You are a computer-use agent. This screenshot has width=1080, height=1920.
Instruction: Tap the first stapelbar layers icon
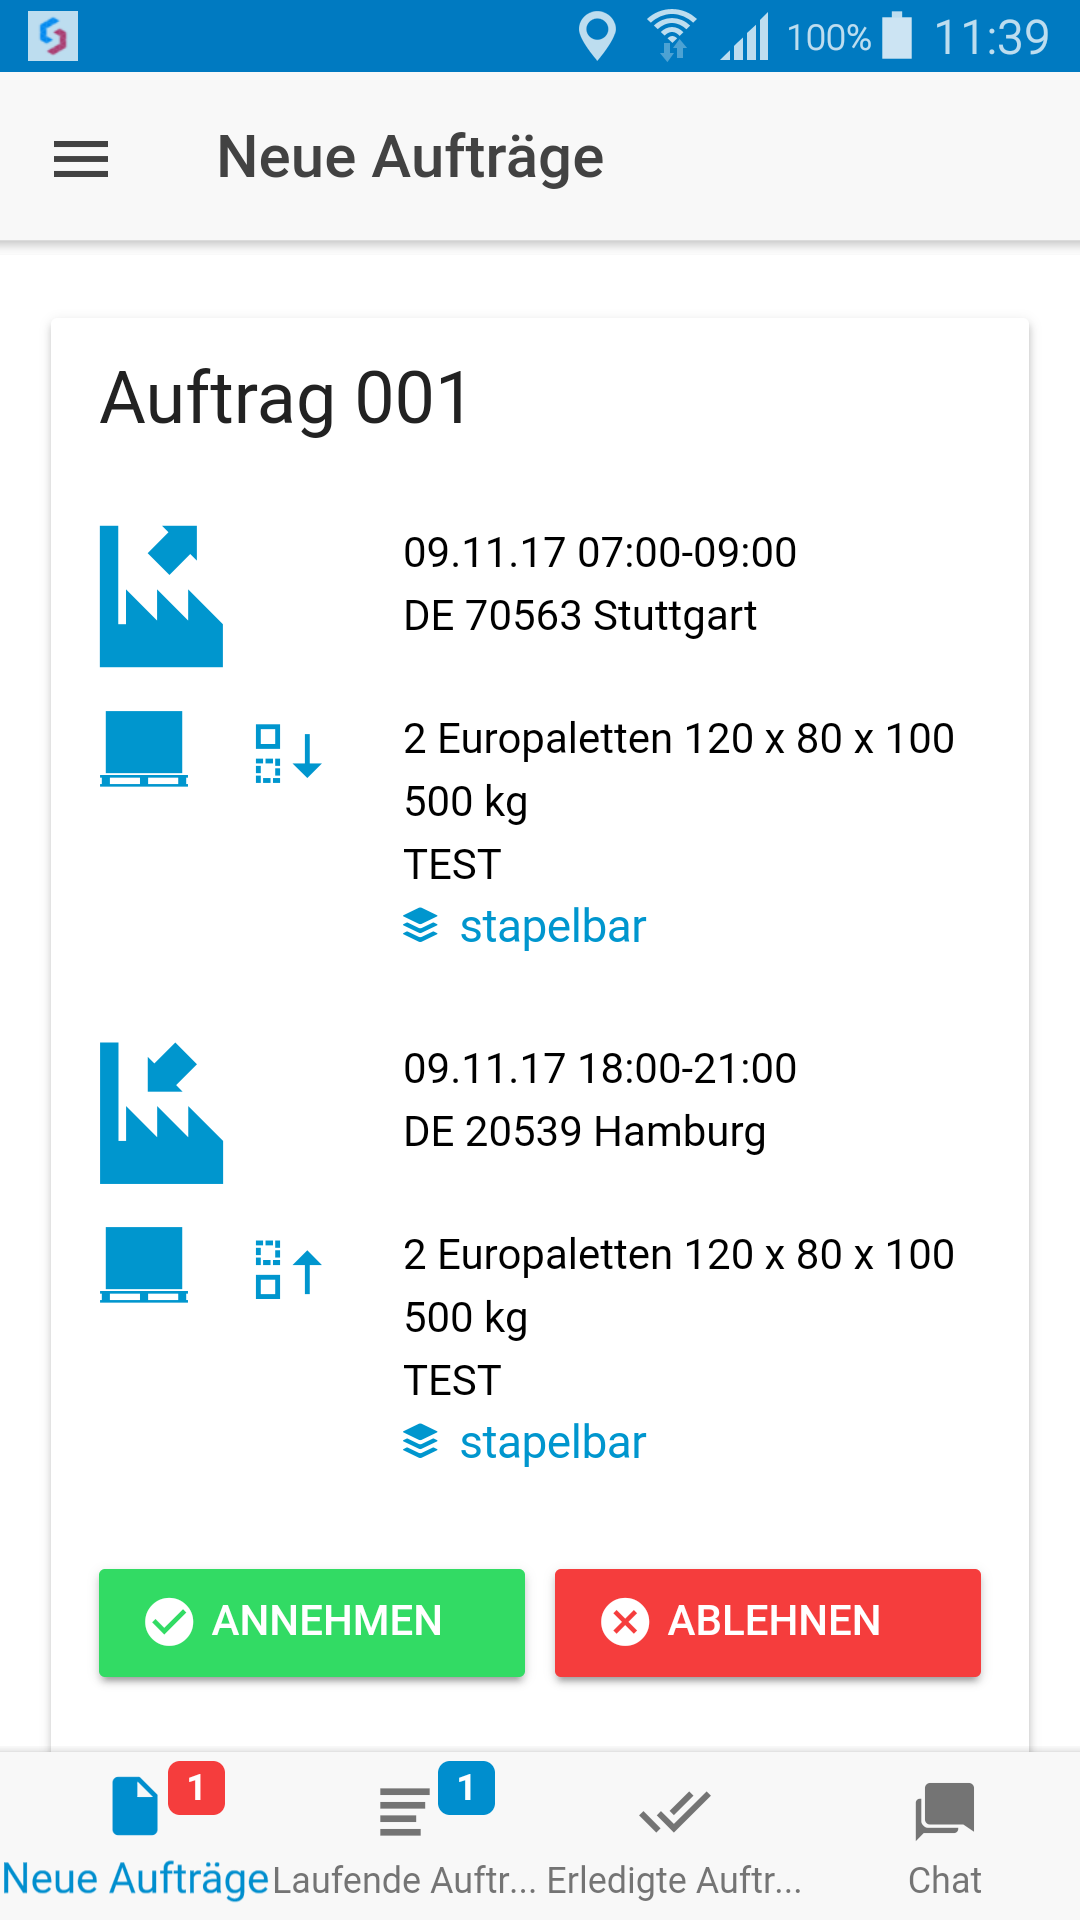[421, 926]
